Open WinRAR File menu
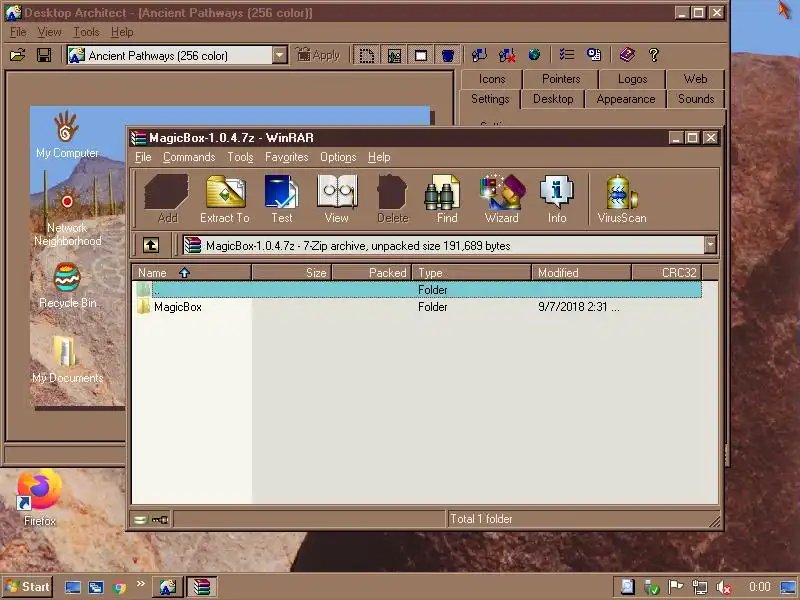The height and width of the screenshot is (600, 800). click(143, 157)
